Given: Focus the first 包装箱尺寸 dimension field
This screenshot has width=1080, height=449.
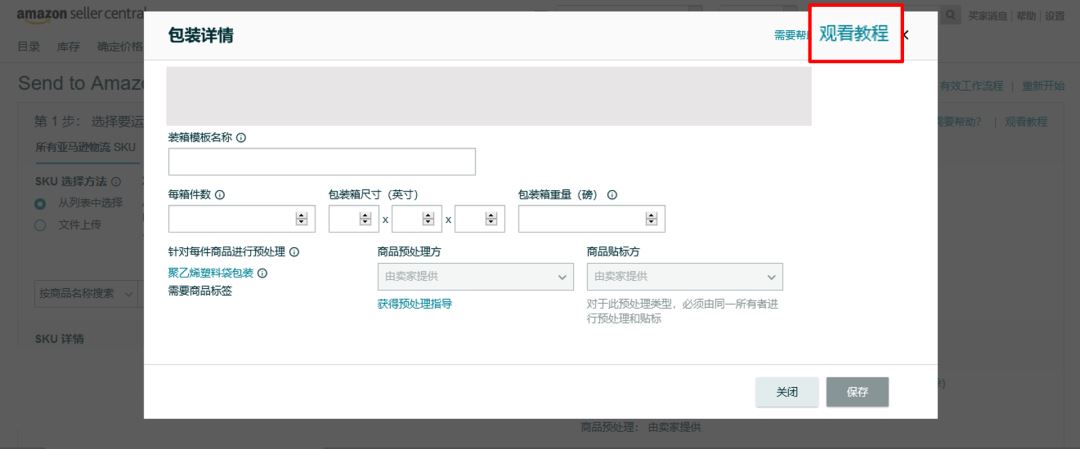Looking at the screenshot, I should point(354,219).
